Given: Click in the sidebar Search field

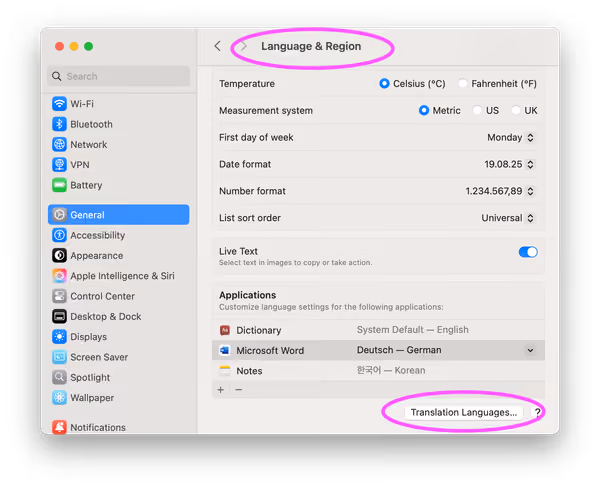Looking at the screenshot, I should click(119, 76).
